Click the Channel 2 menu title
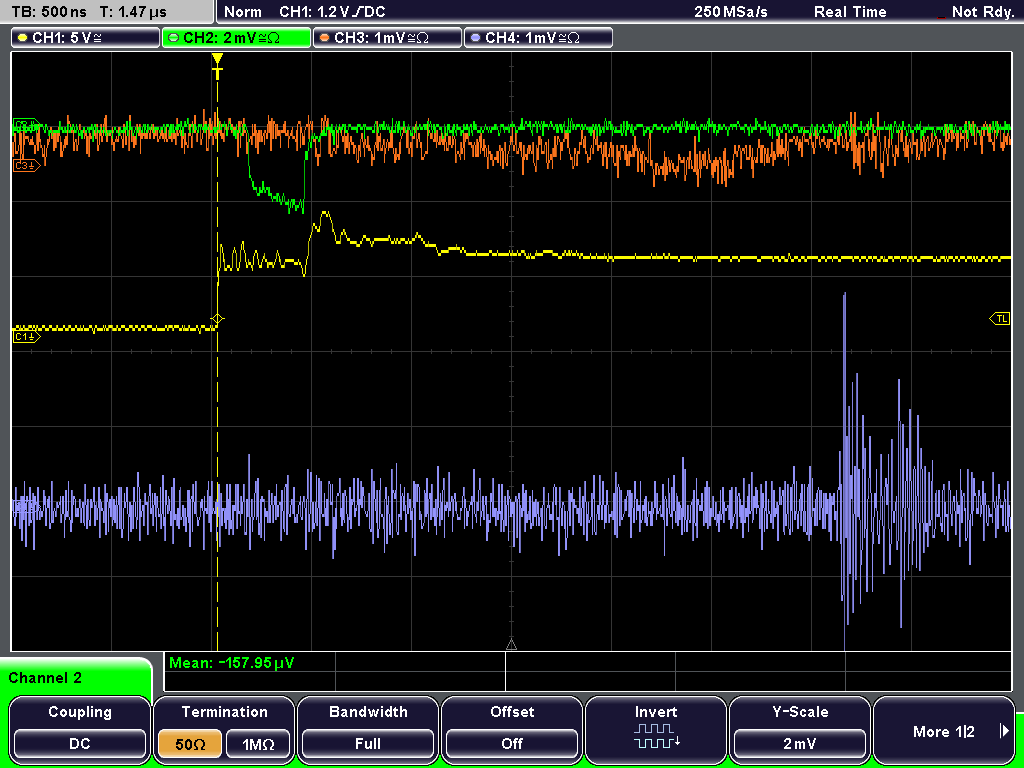 (45, 678)
